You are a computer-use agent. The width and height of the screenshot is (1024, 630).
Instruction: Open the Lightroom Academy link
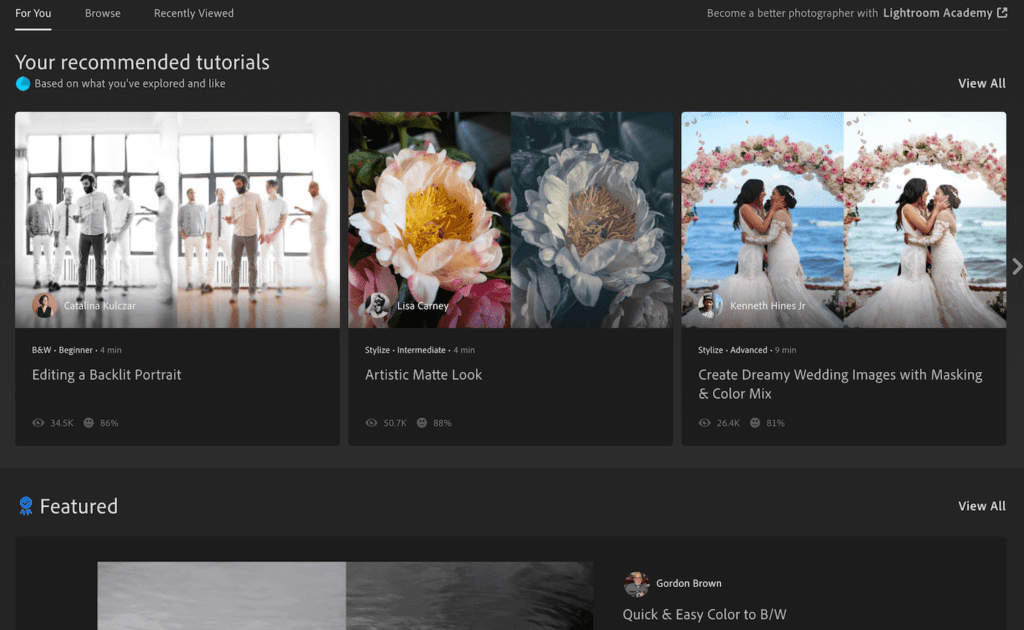click(x=937, y=13)
